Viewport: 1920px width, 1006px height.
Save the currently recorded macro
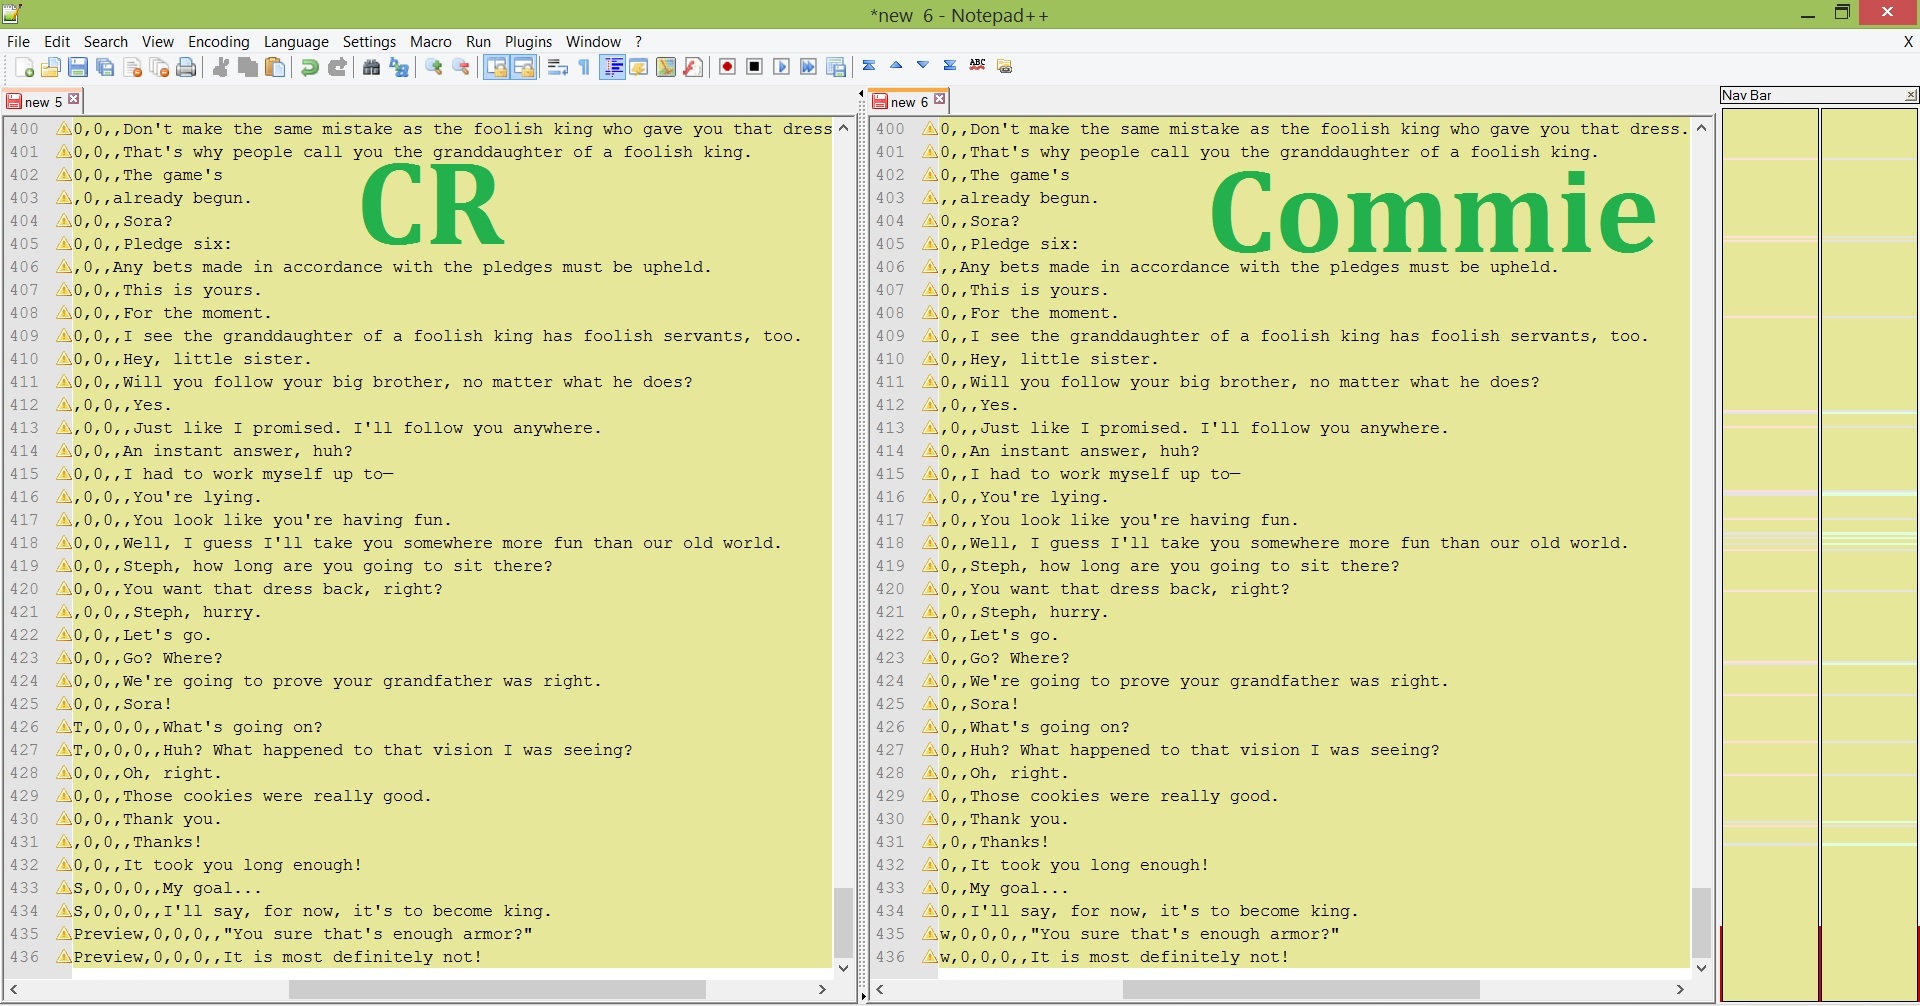tap(837, 67)
